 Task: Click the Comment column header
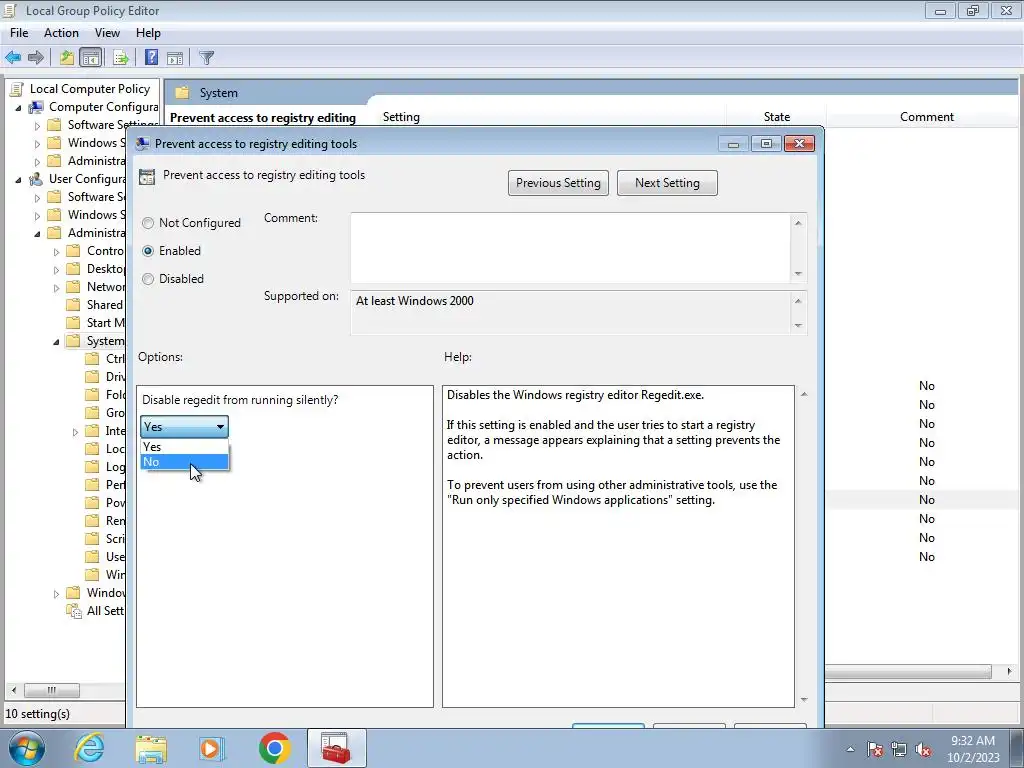click(926, 117)
